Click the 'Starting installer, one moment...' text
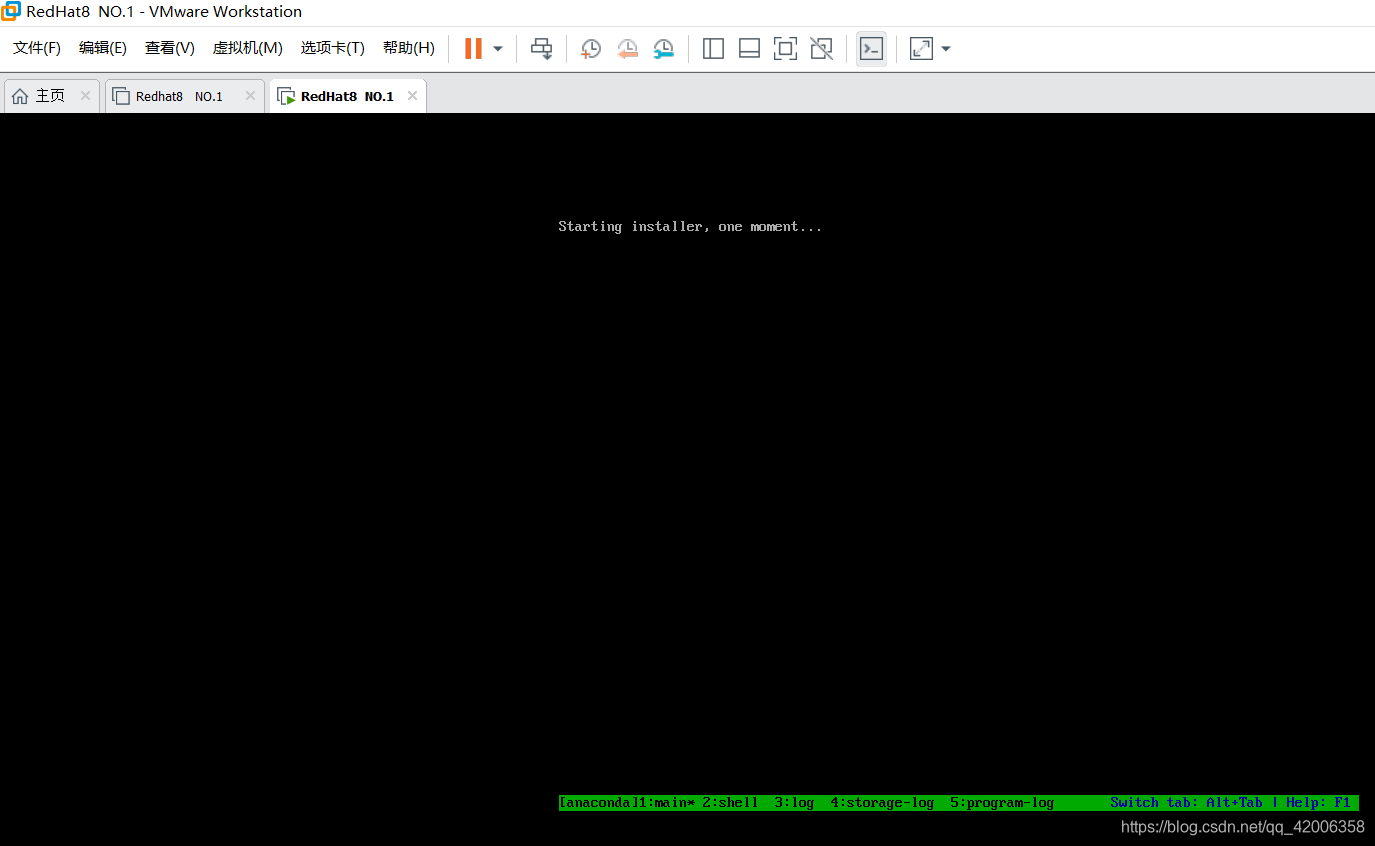This screenshot has height=846, width=1375. [690, 227]
